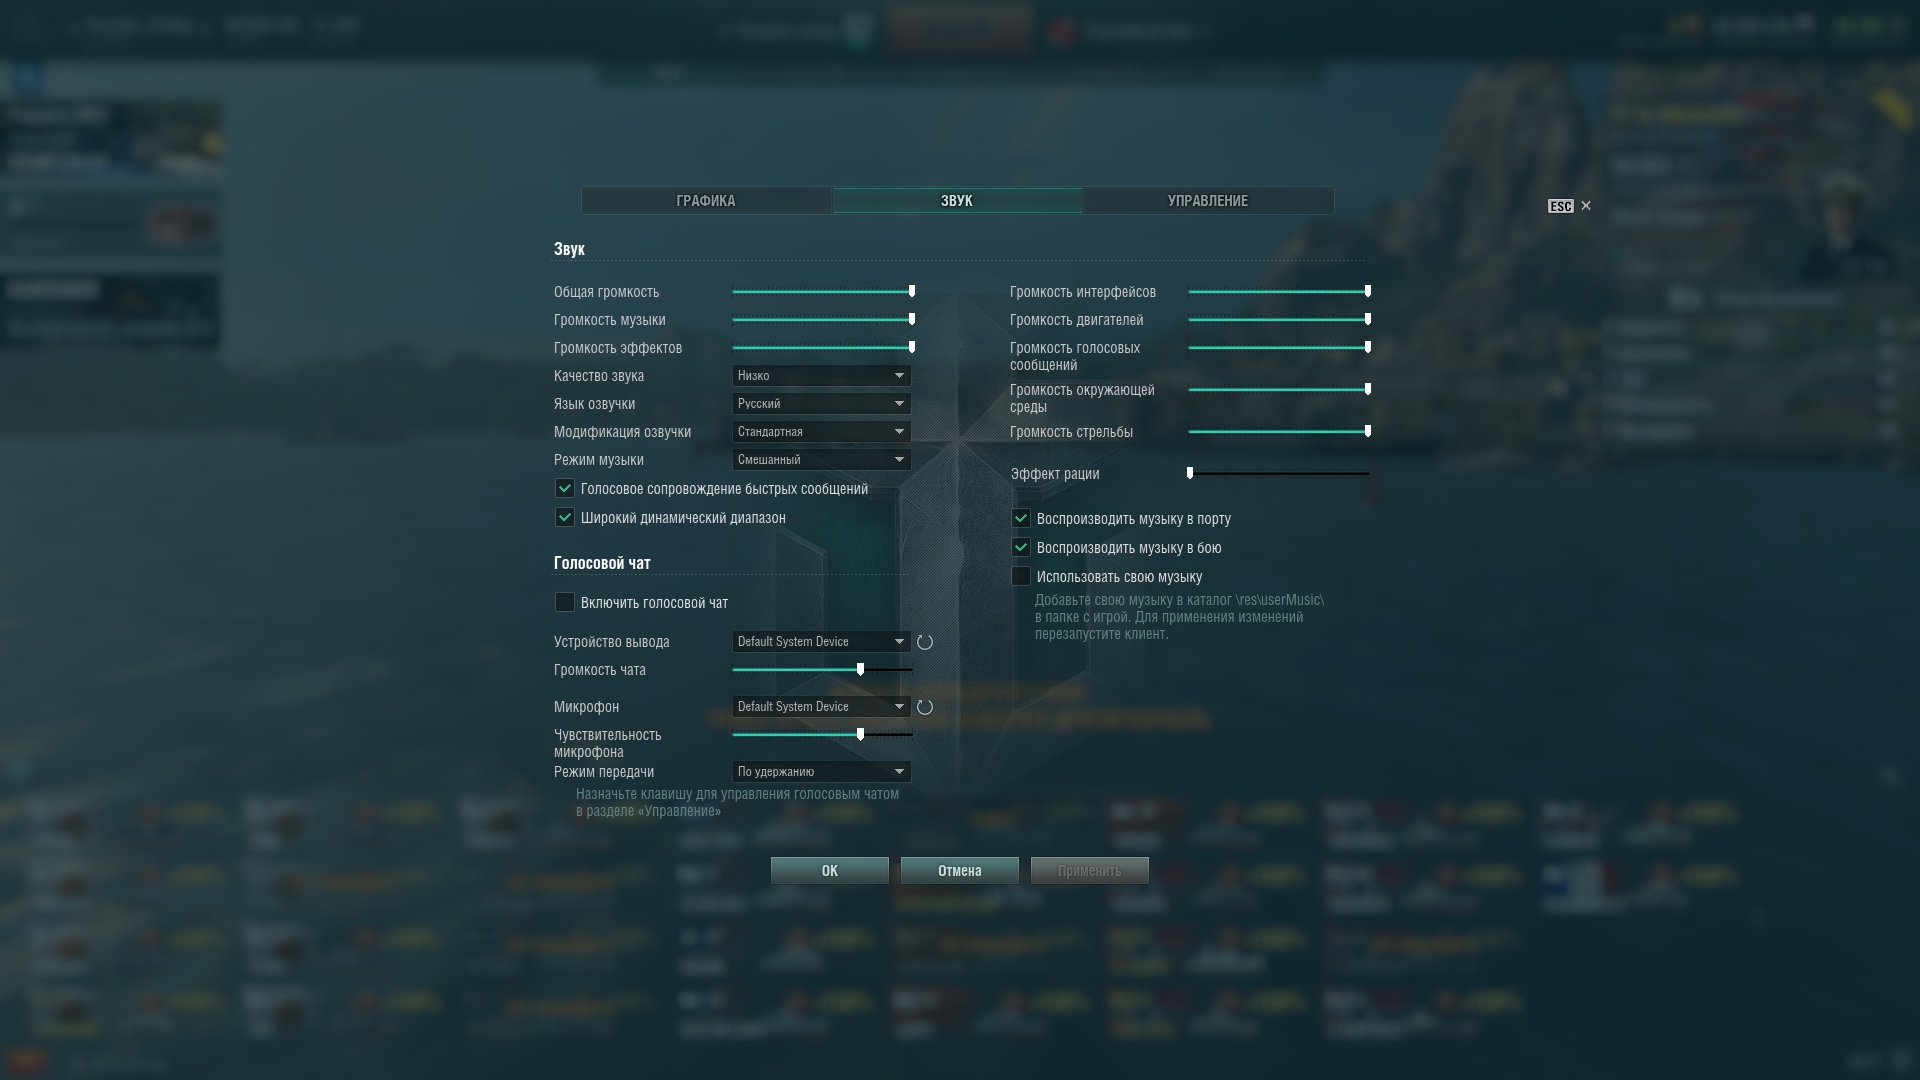Refresh the output device list icon
Image resolution: width=1920 pixels, height=1080 pixels.
pyautogui.click(x=925, y=642)
